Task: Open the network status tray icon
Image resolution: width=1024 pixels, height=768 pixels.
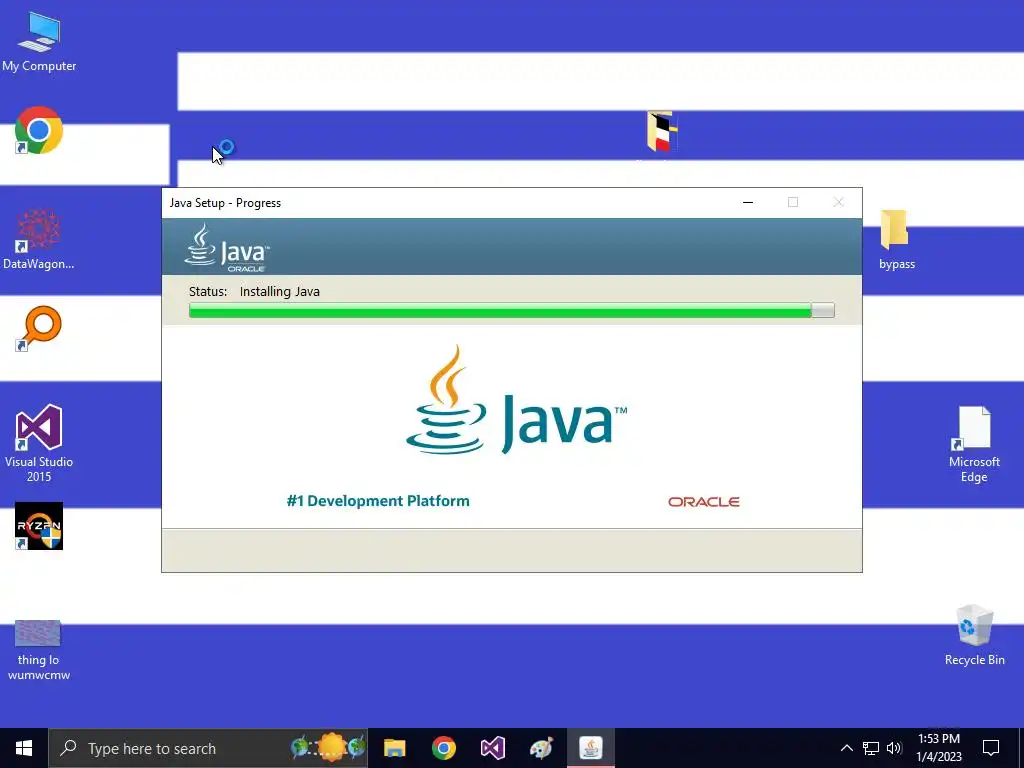Action: (x=871, y=748)
